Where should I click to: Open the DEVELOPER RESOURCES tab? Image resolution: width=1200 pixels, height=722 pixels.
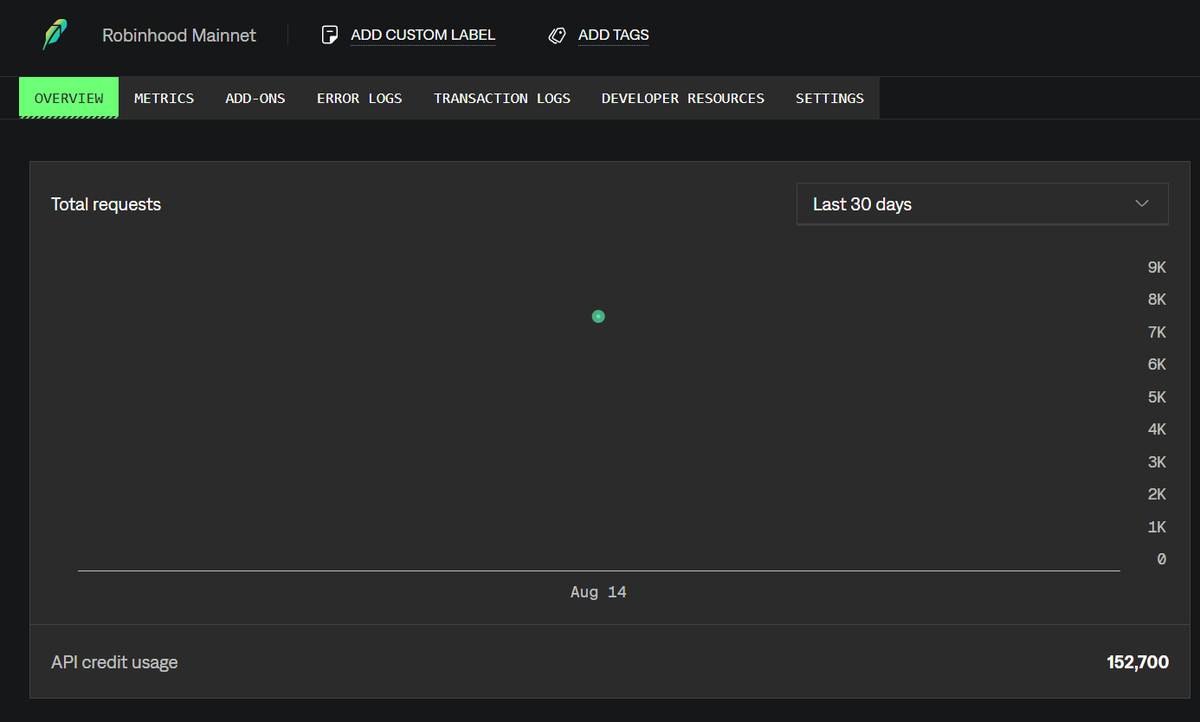683,98
